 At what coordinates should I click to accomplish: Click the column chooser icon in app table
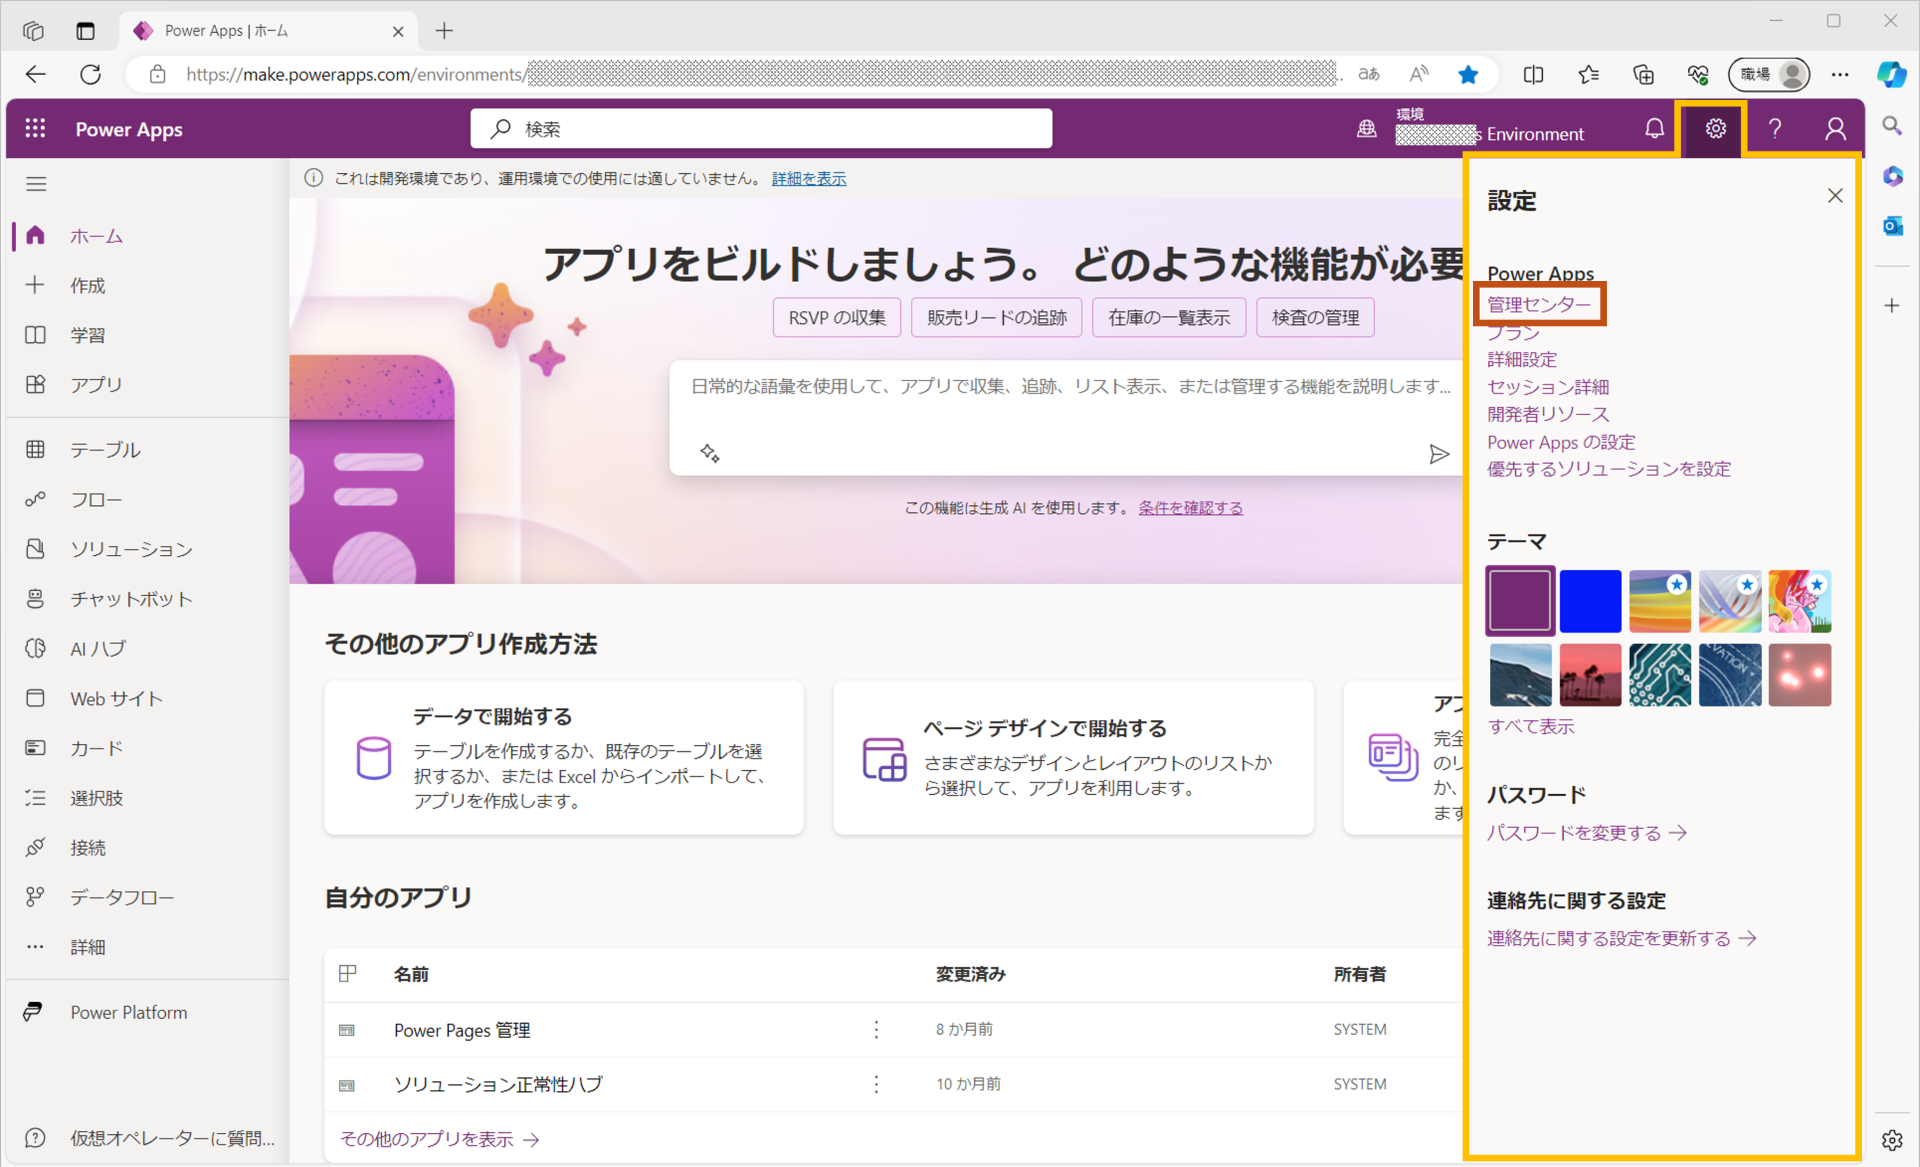tap(348, 973)
